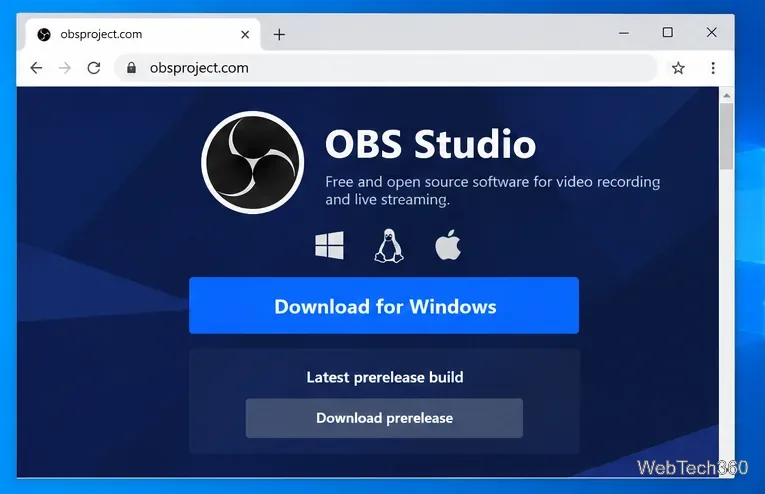Close the Chrome window
This screenshot has width=765, height=494.
(x=711, y=33)
